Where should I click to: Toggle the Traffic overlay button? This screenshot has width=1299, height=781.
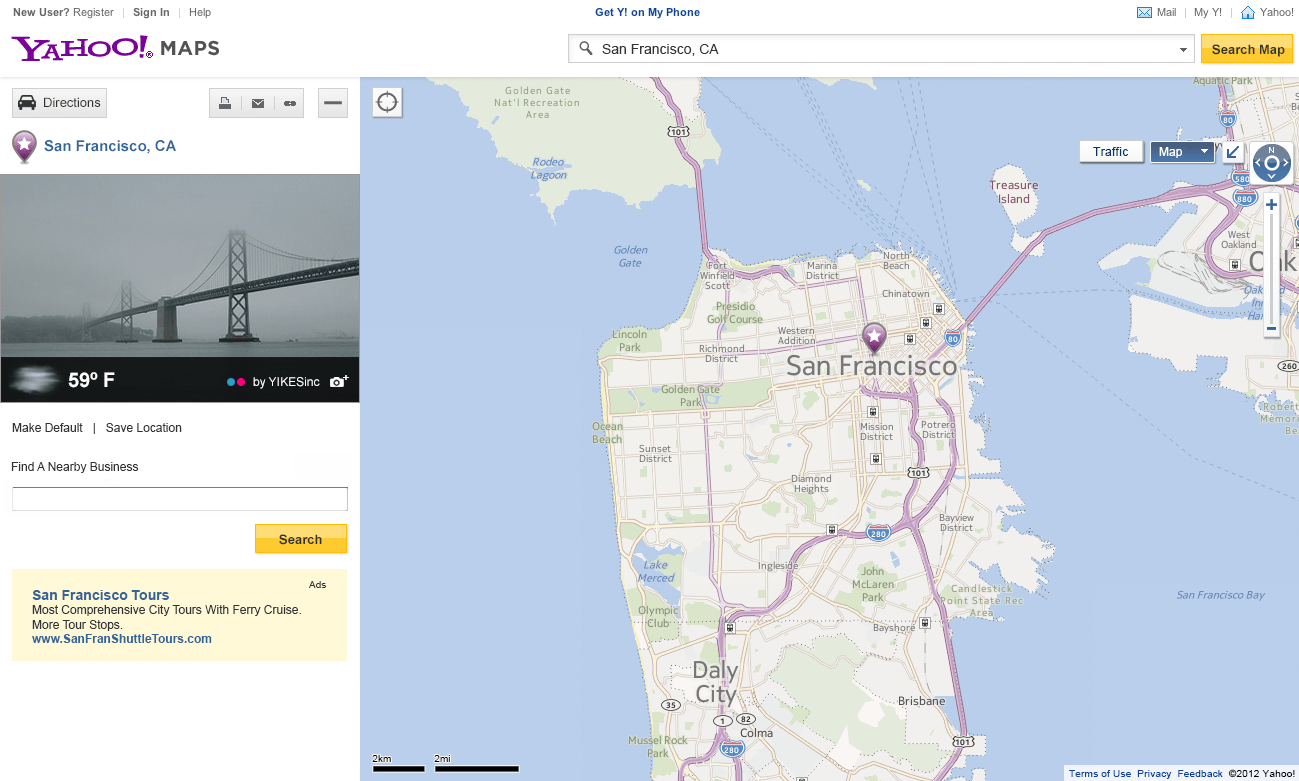[x=1110, y=152]
